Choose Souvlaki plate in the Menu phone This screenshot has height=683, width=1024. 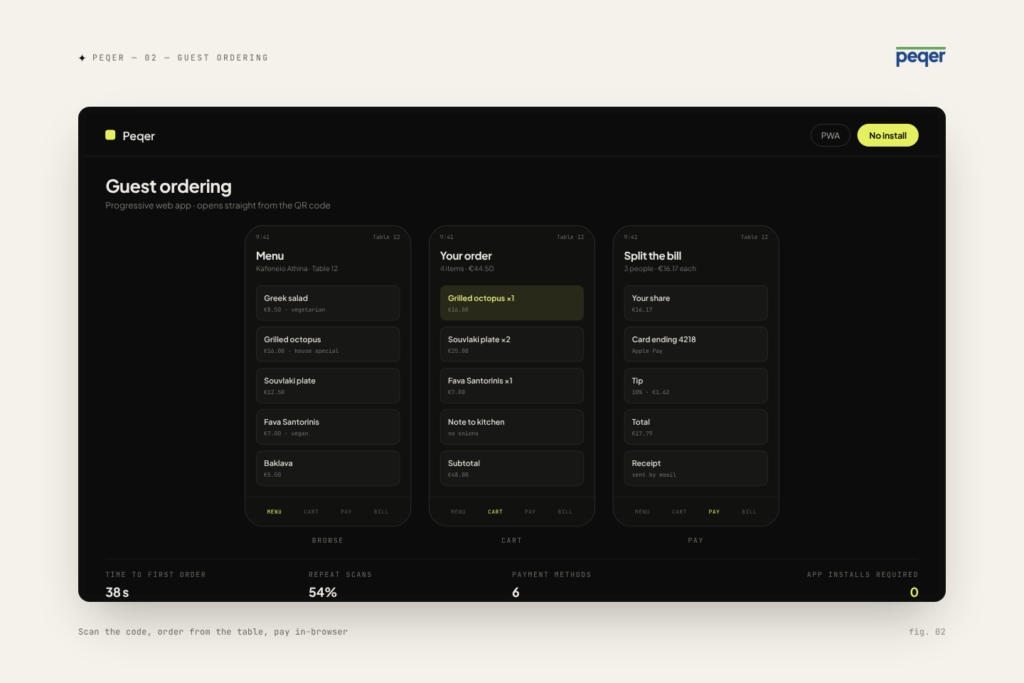click(328, 385)
